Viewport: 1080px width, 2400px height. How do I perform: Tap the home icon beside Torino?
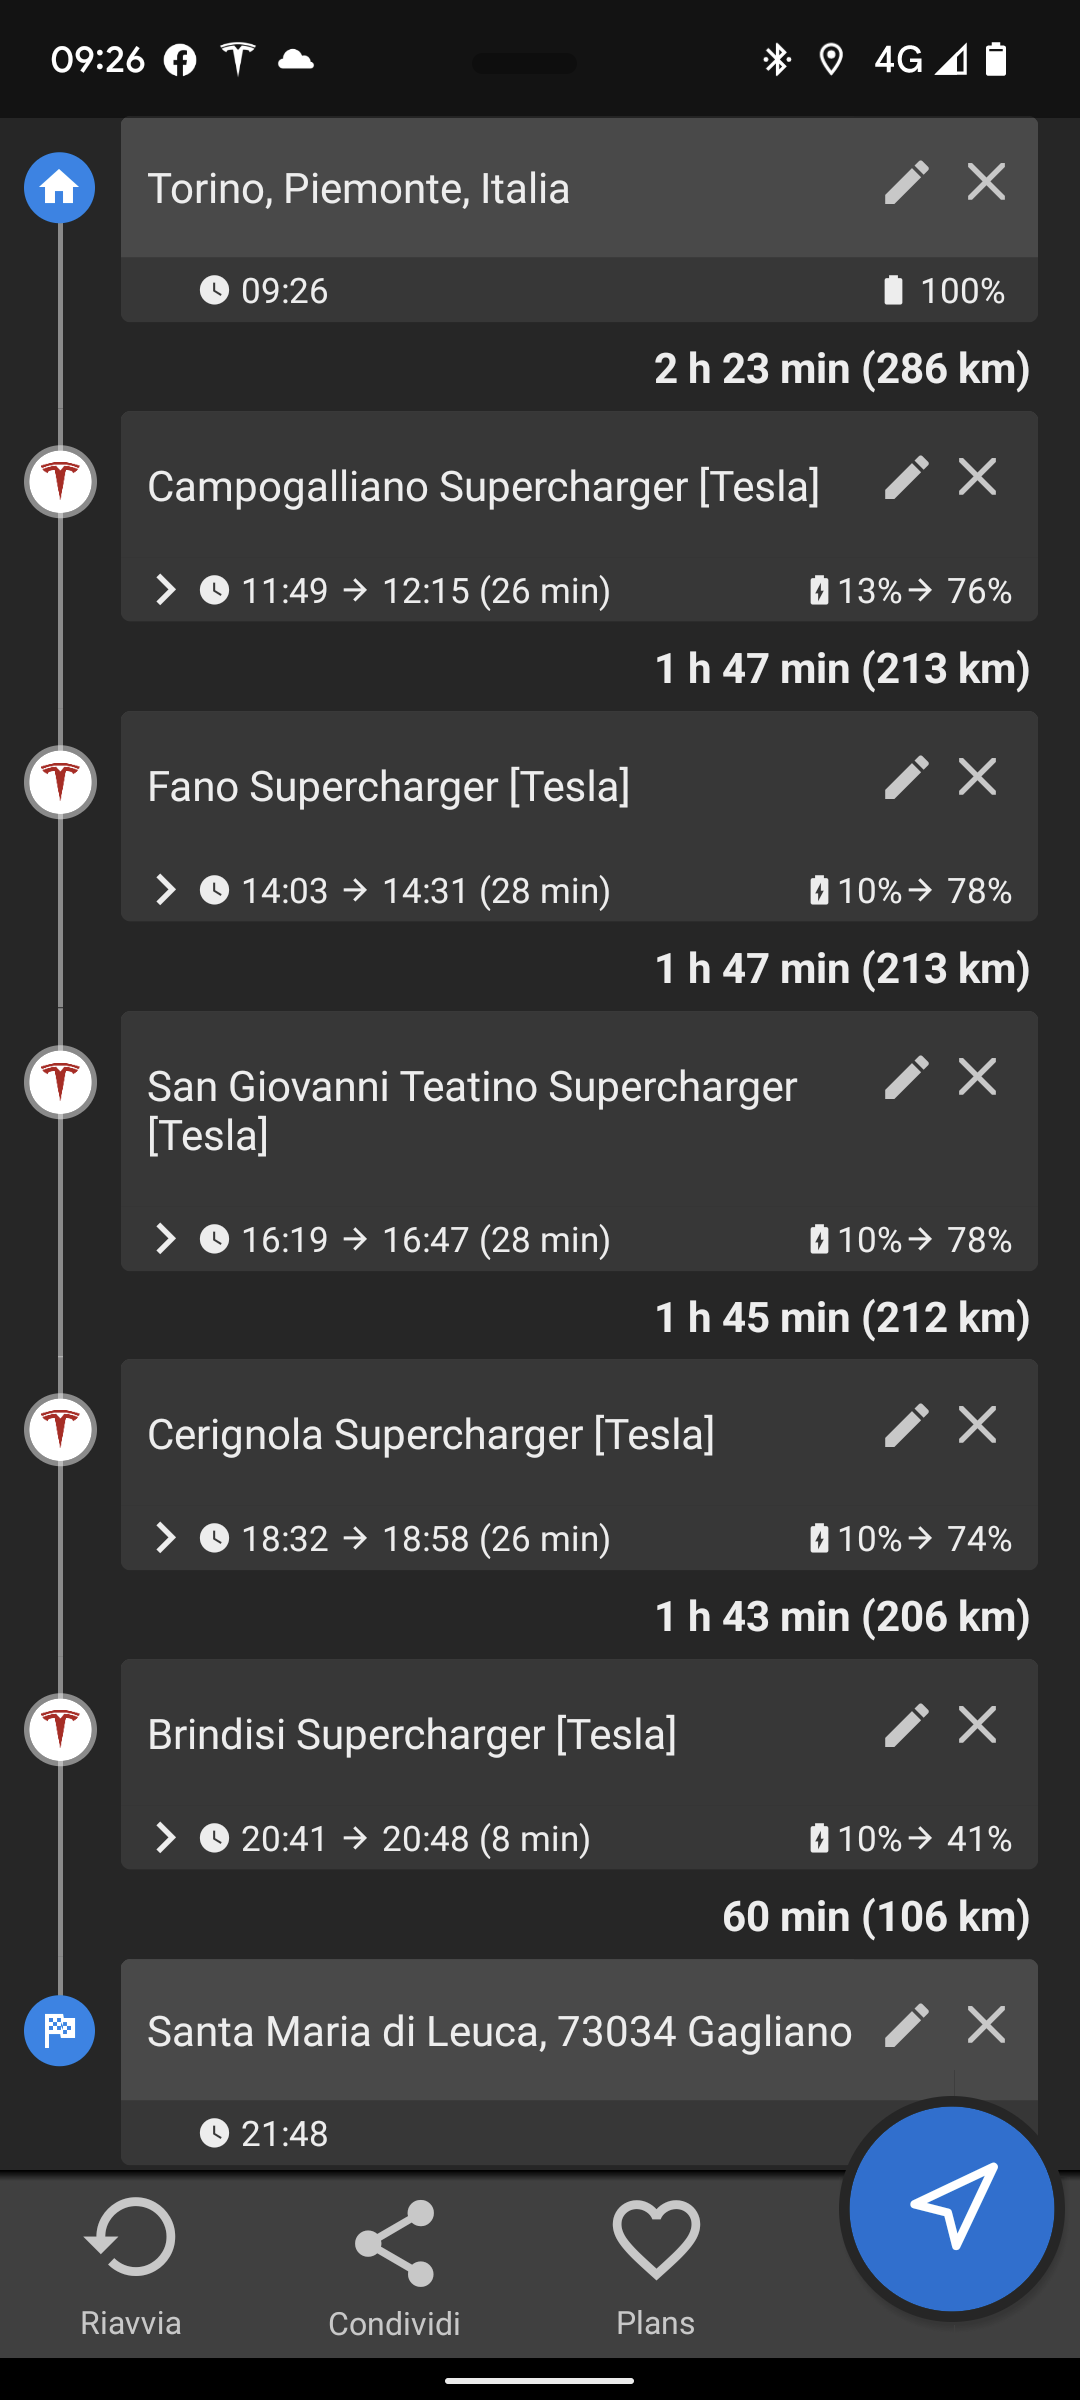[60, 187]
